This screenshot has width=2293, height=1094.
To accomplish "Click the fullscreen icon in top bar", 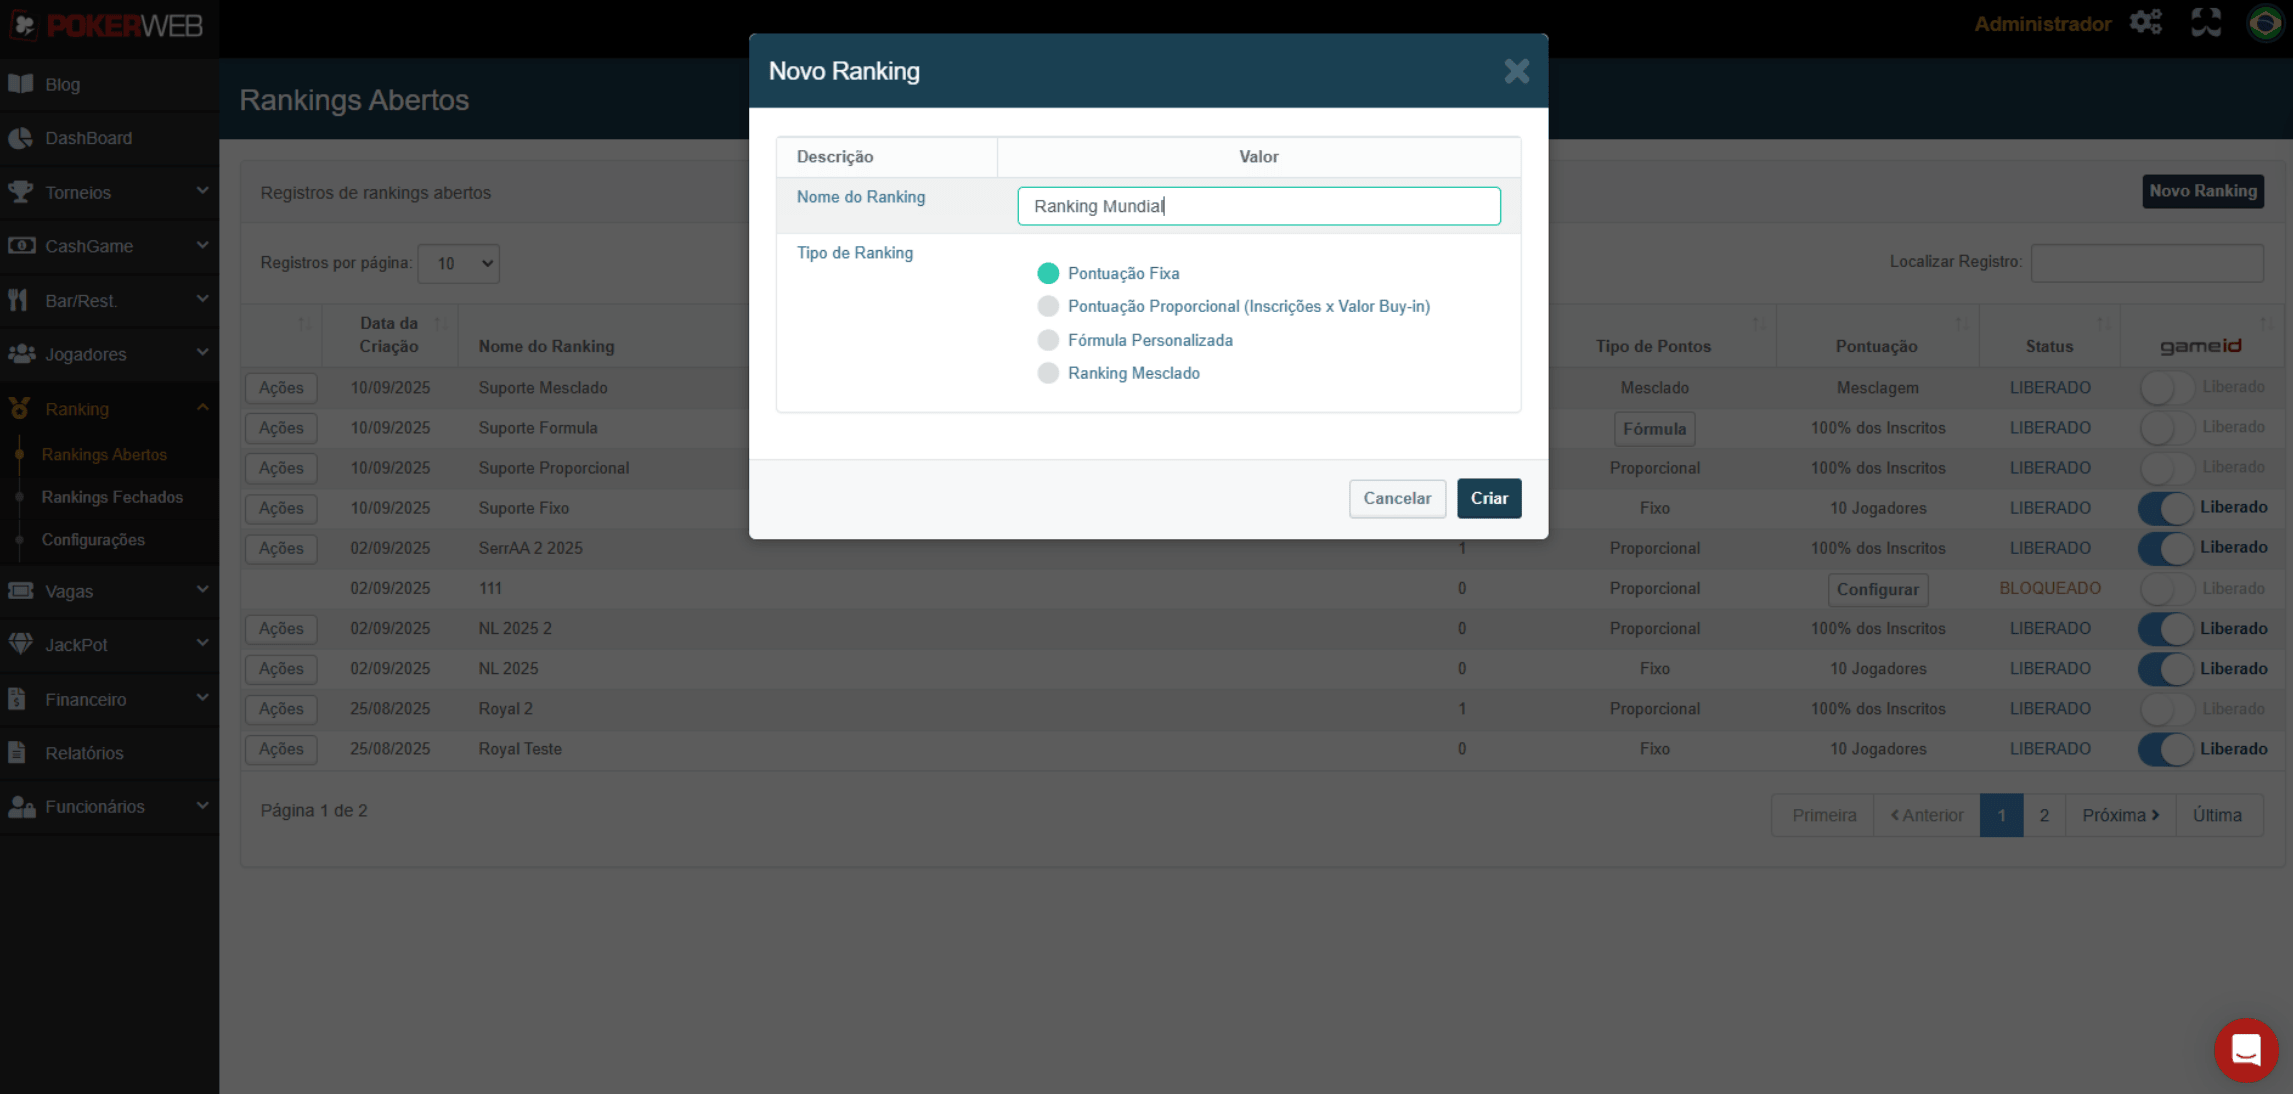I will pos(2206,22).
